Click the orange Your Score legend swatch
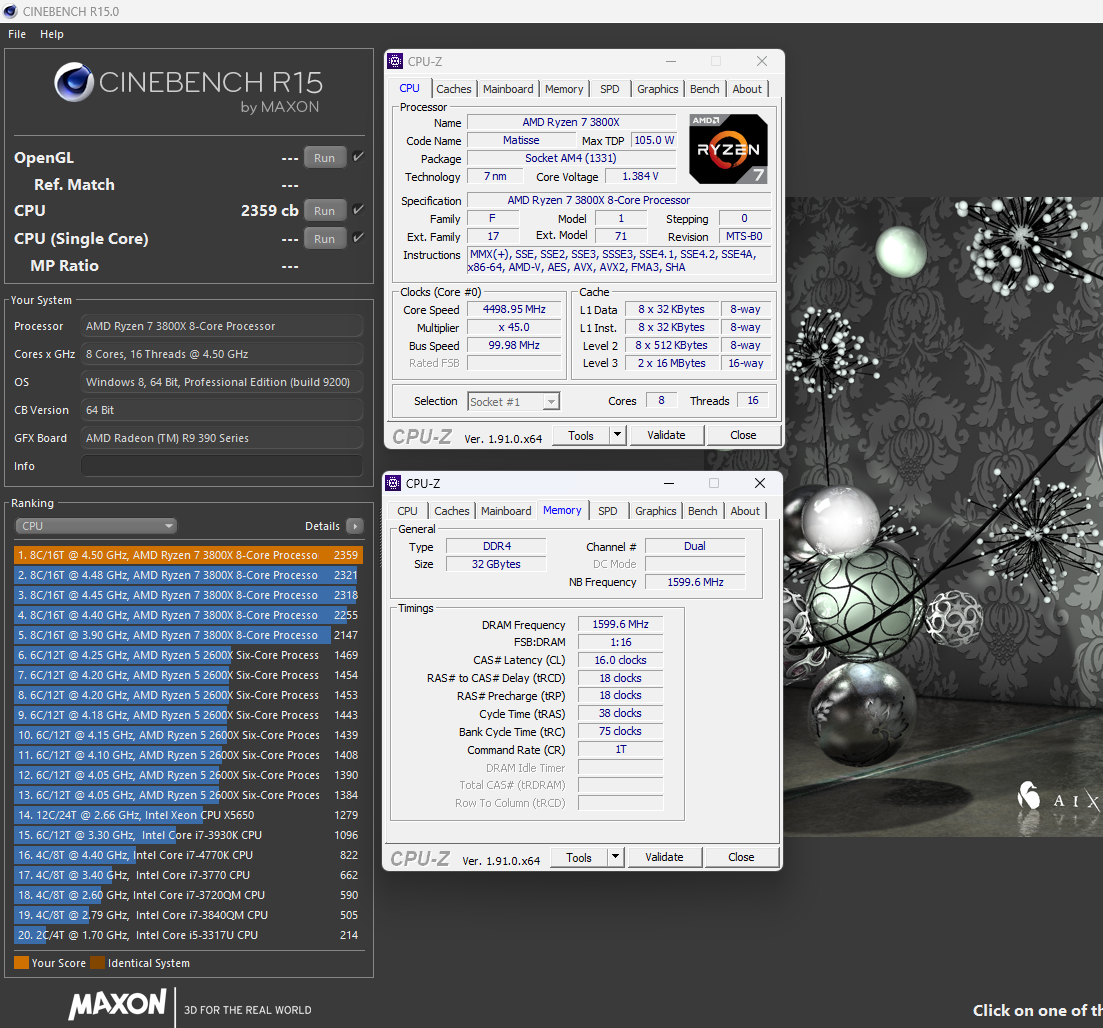 [21, 963]
